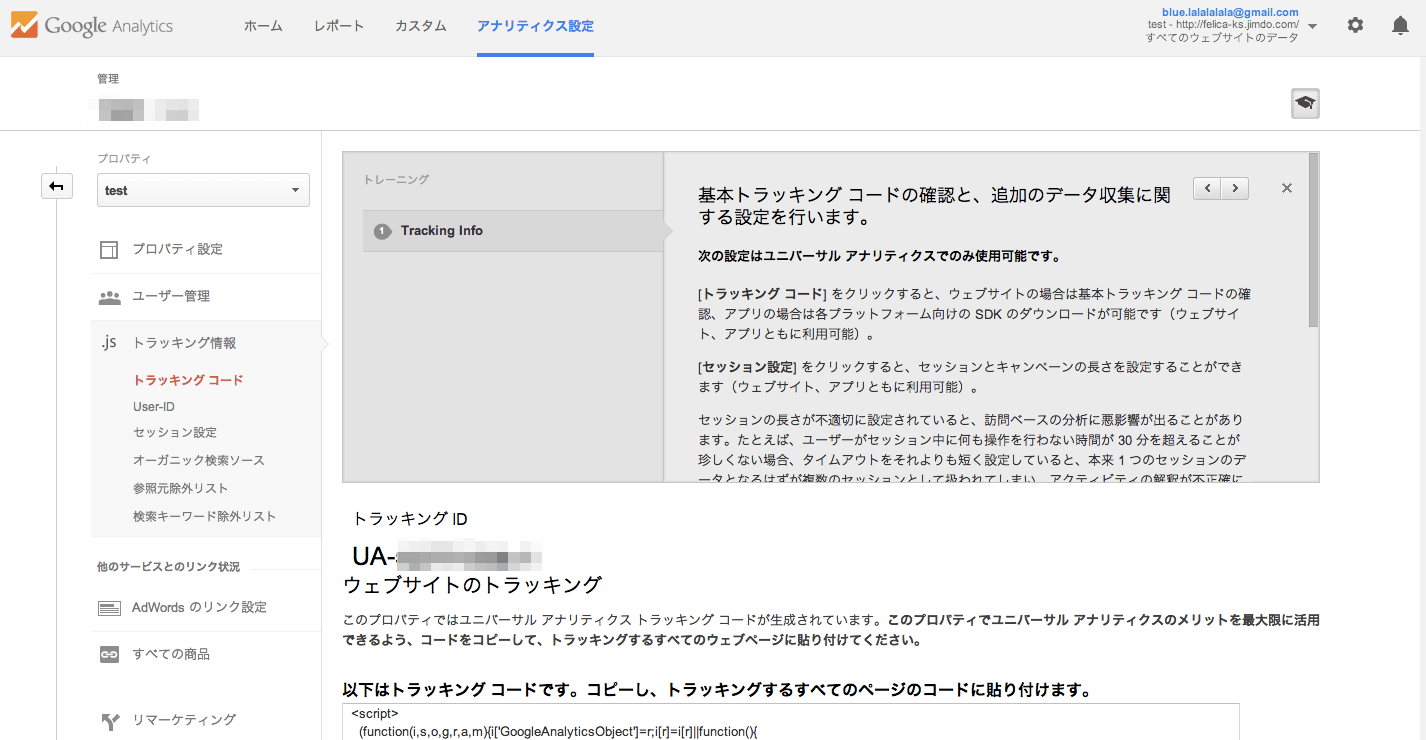This screenshot has height=740, width=1426.
Task: Open プロパティ設定 in the sidebar
Action: click(178, 249)
